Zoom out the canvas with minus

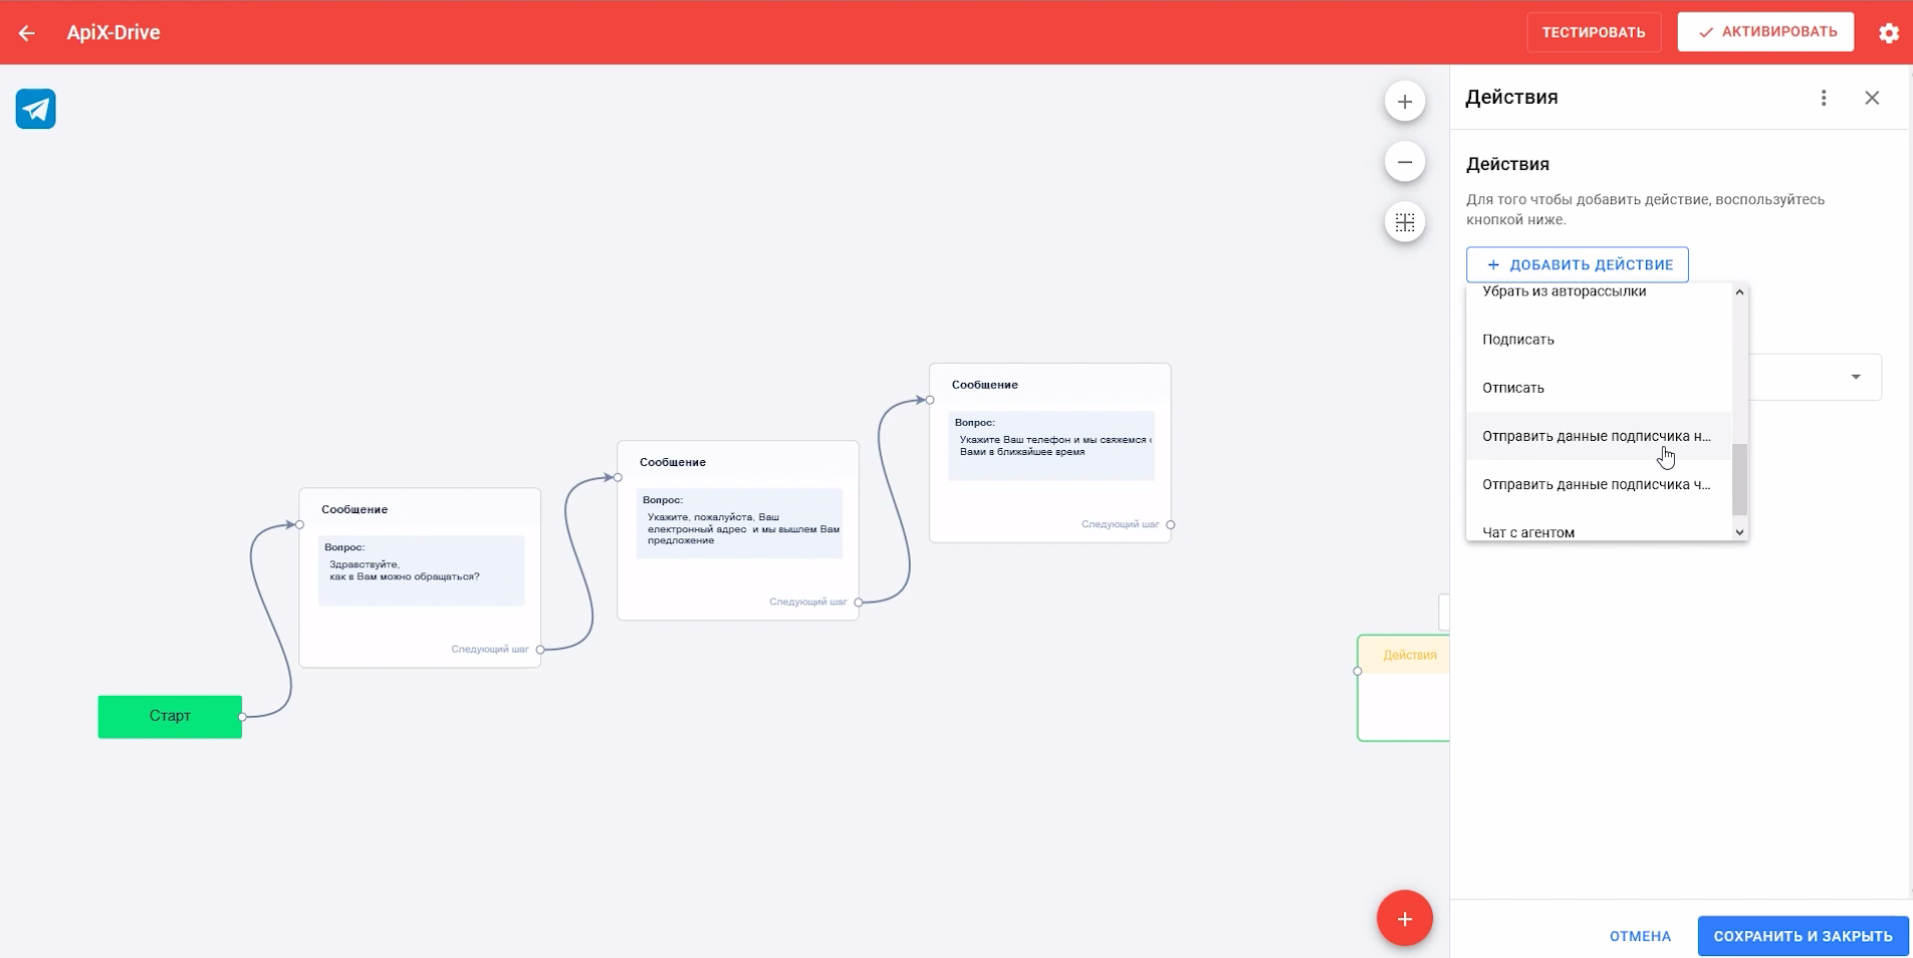[x=1404, y=162]
